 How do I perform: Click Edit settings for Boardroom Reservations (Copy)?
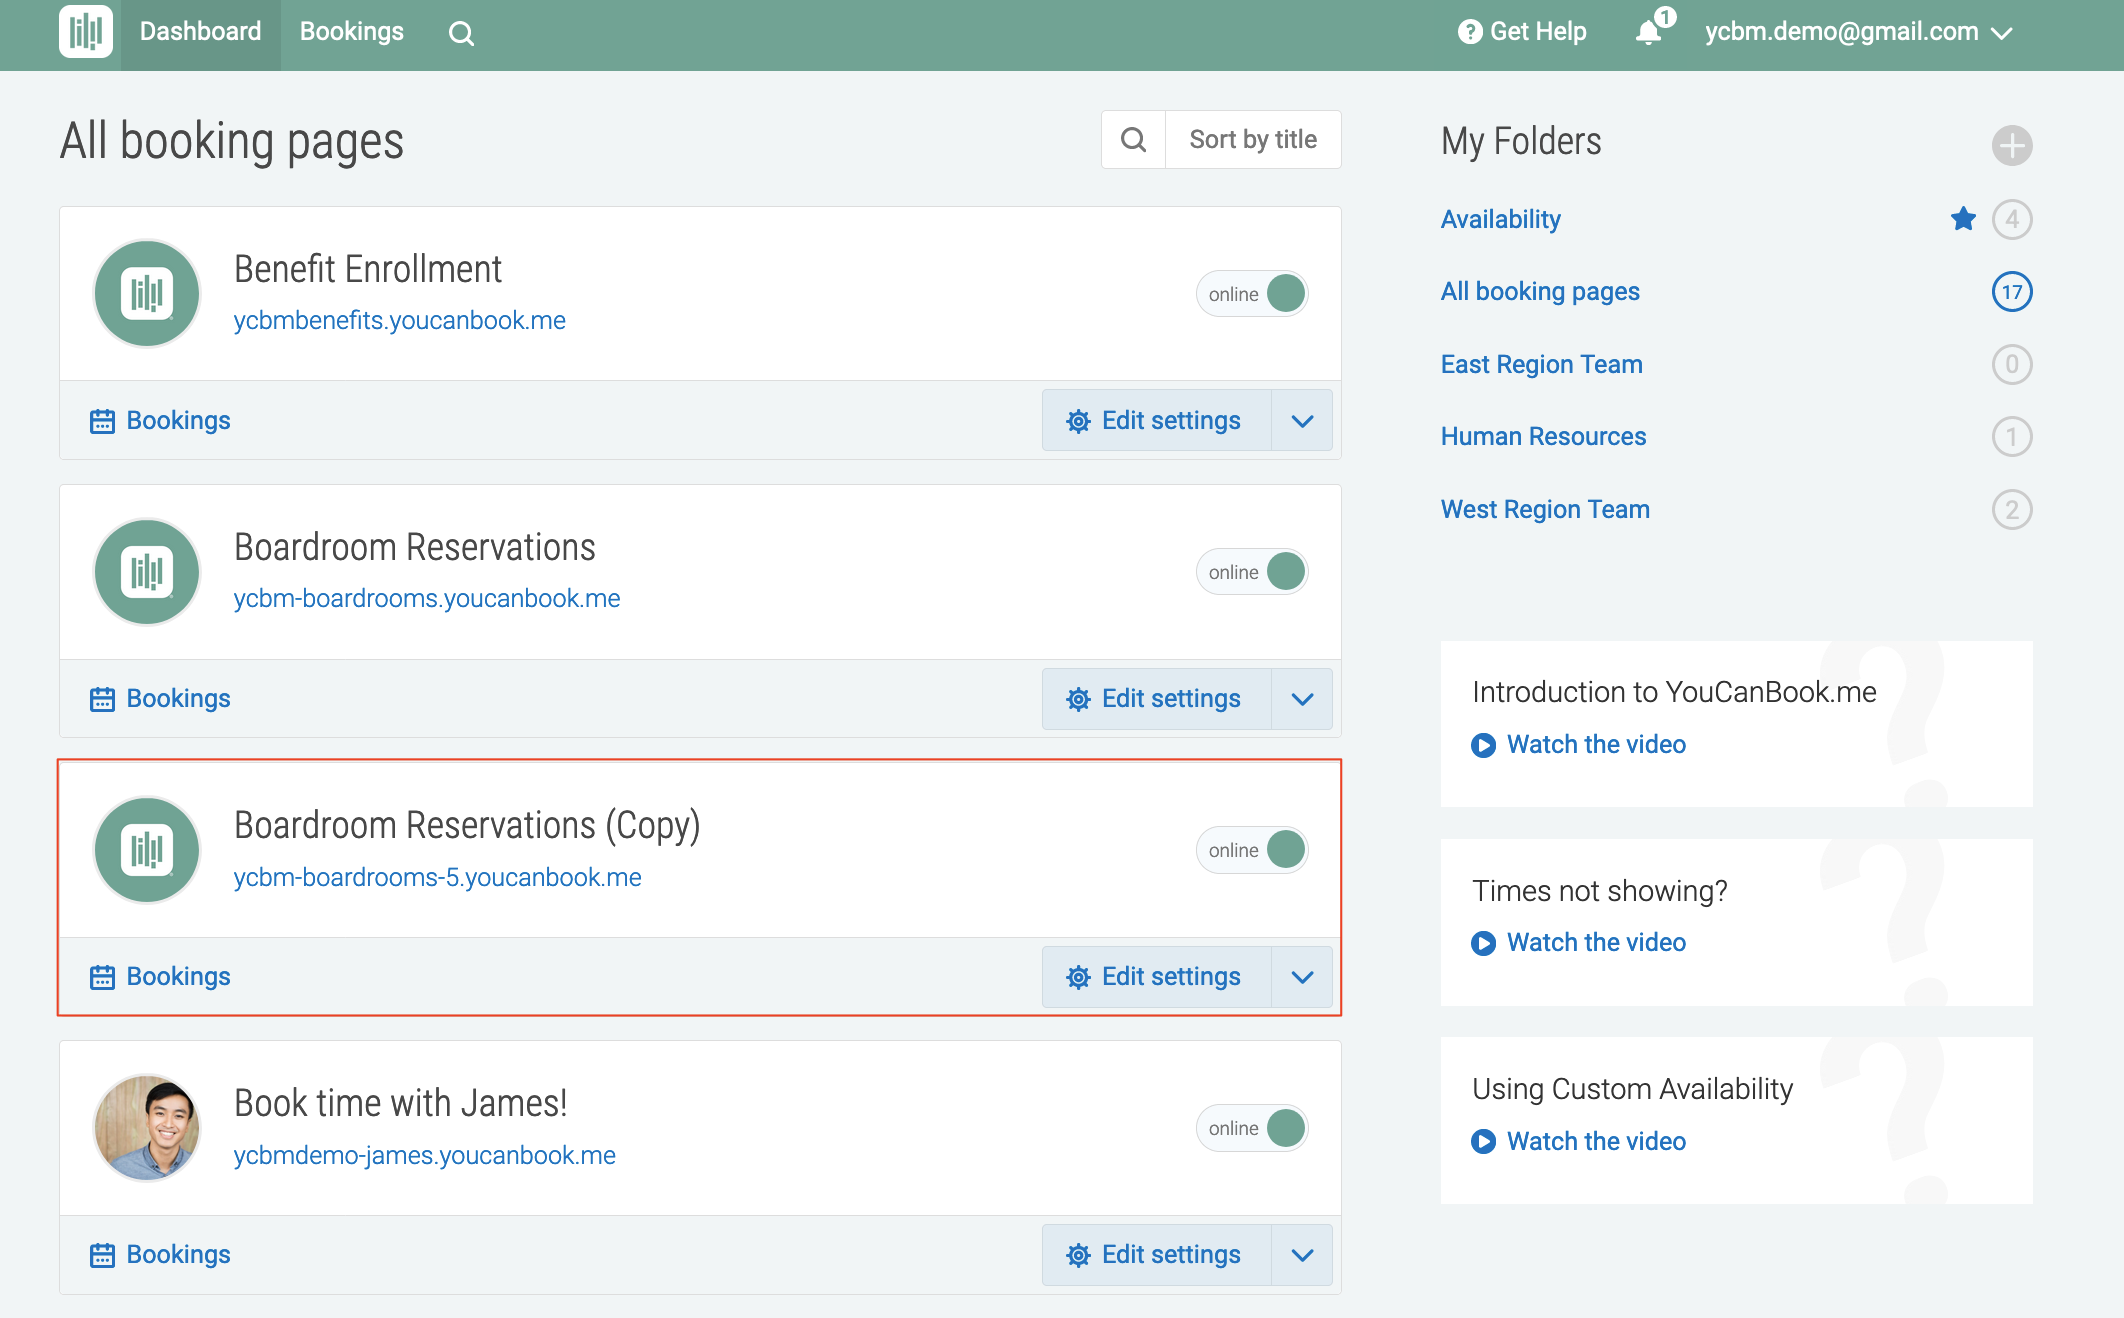1157,977
